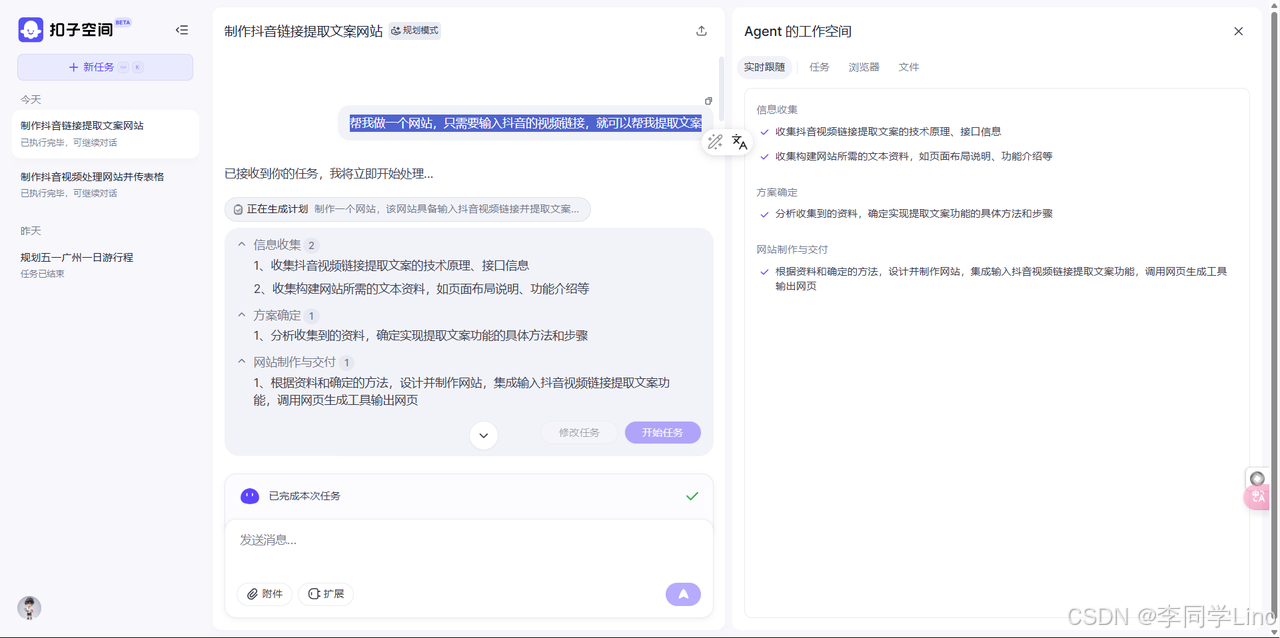Click the purple bot avatar icon
The image size is (1280, 638).
[x=250, y=496]
